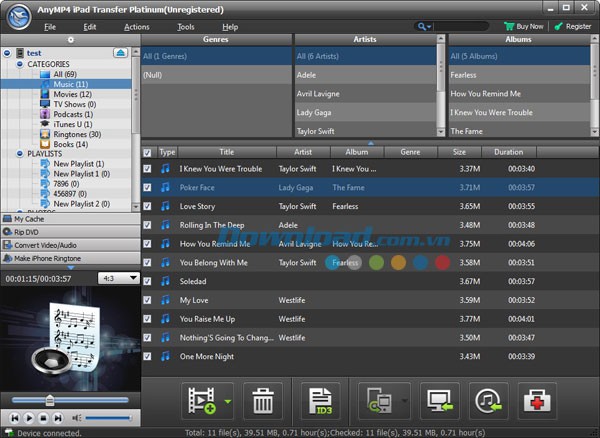Image resolution: width=600 pixels, height=438 pixels.
Task: Skip to next track
Action: tap(58, 418)
